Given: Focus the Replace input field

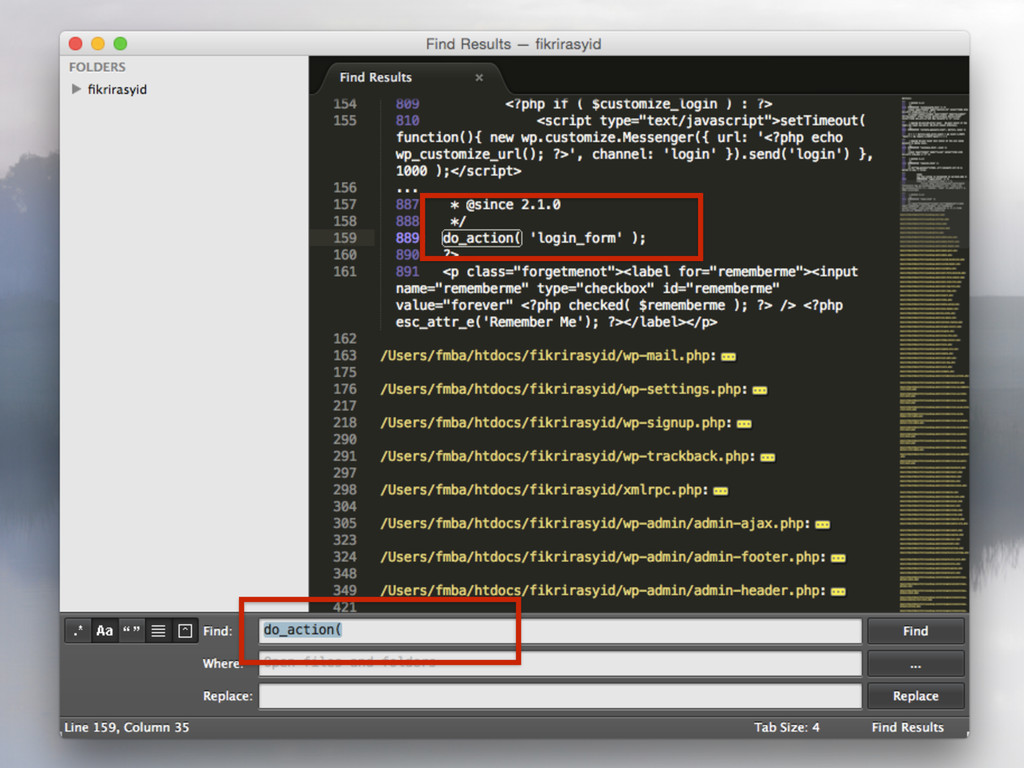Looking at the screenshot, I should click(x=560, y=696).
